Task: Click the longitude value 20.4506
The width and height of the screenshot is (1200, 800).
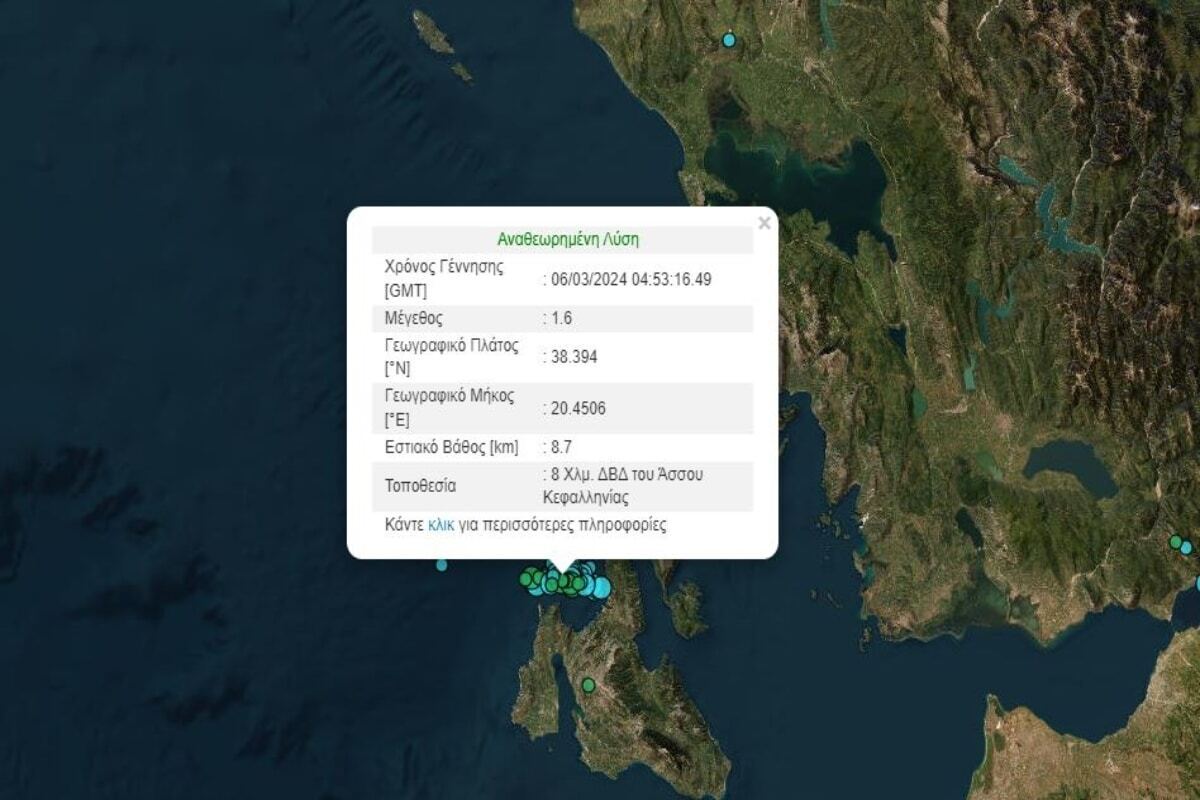Action: pyautogui.click(x=577, y=408)
